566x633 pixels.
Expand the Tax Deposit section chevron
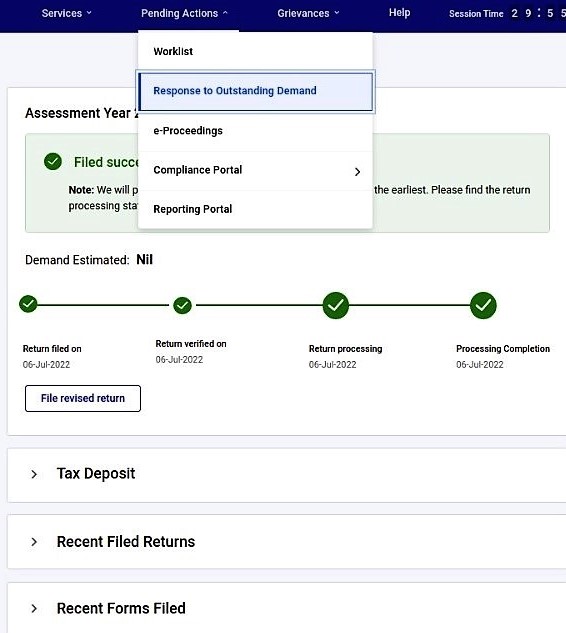[x=34, y=474]
